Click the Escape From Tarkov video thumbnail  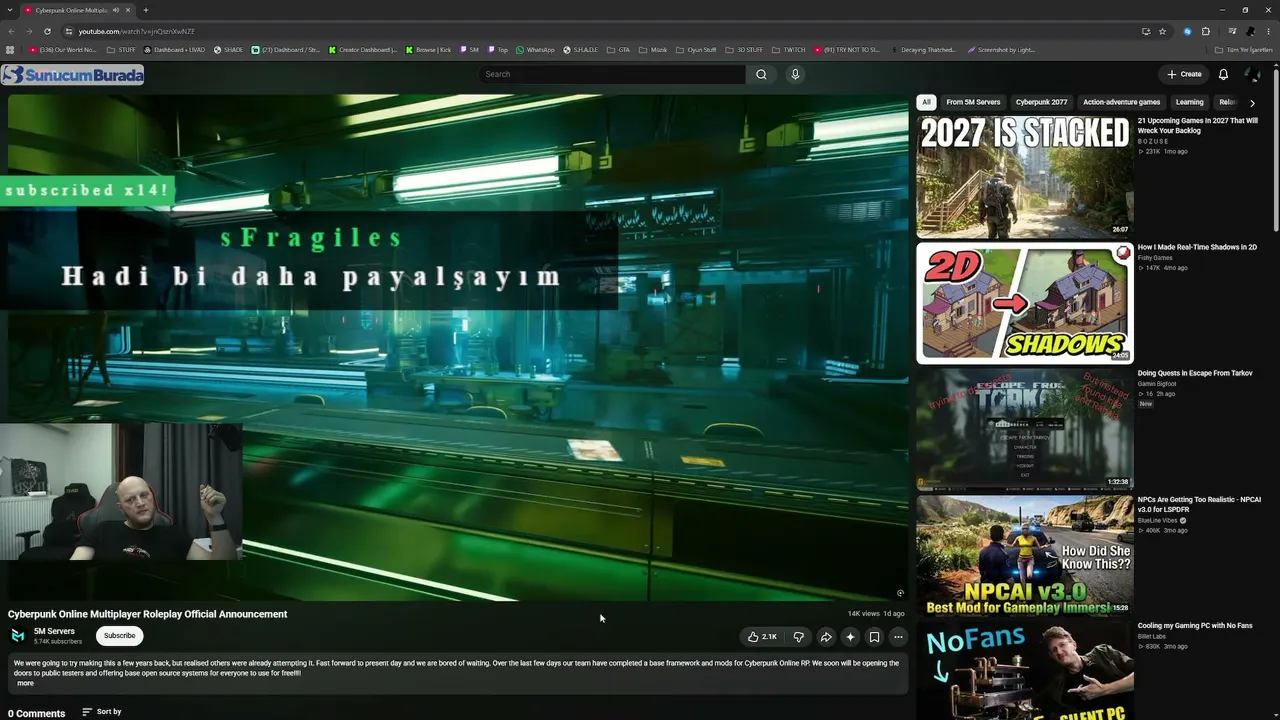pos(1025,430)
